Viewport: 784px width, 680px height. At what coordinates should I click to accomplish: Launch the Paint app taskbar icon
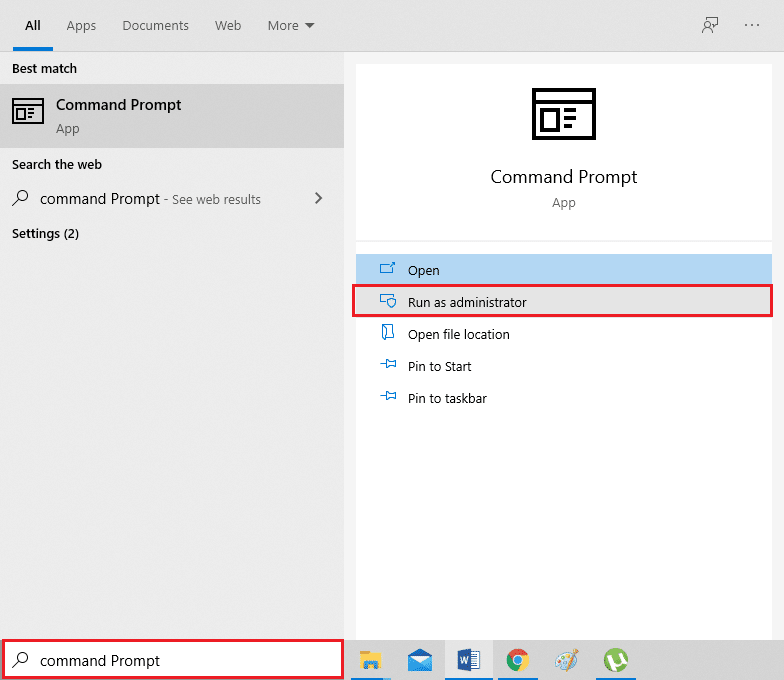[566, 660]
